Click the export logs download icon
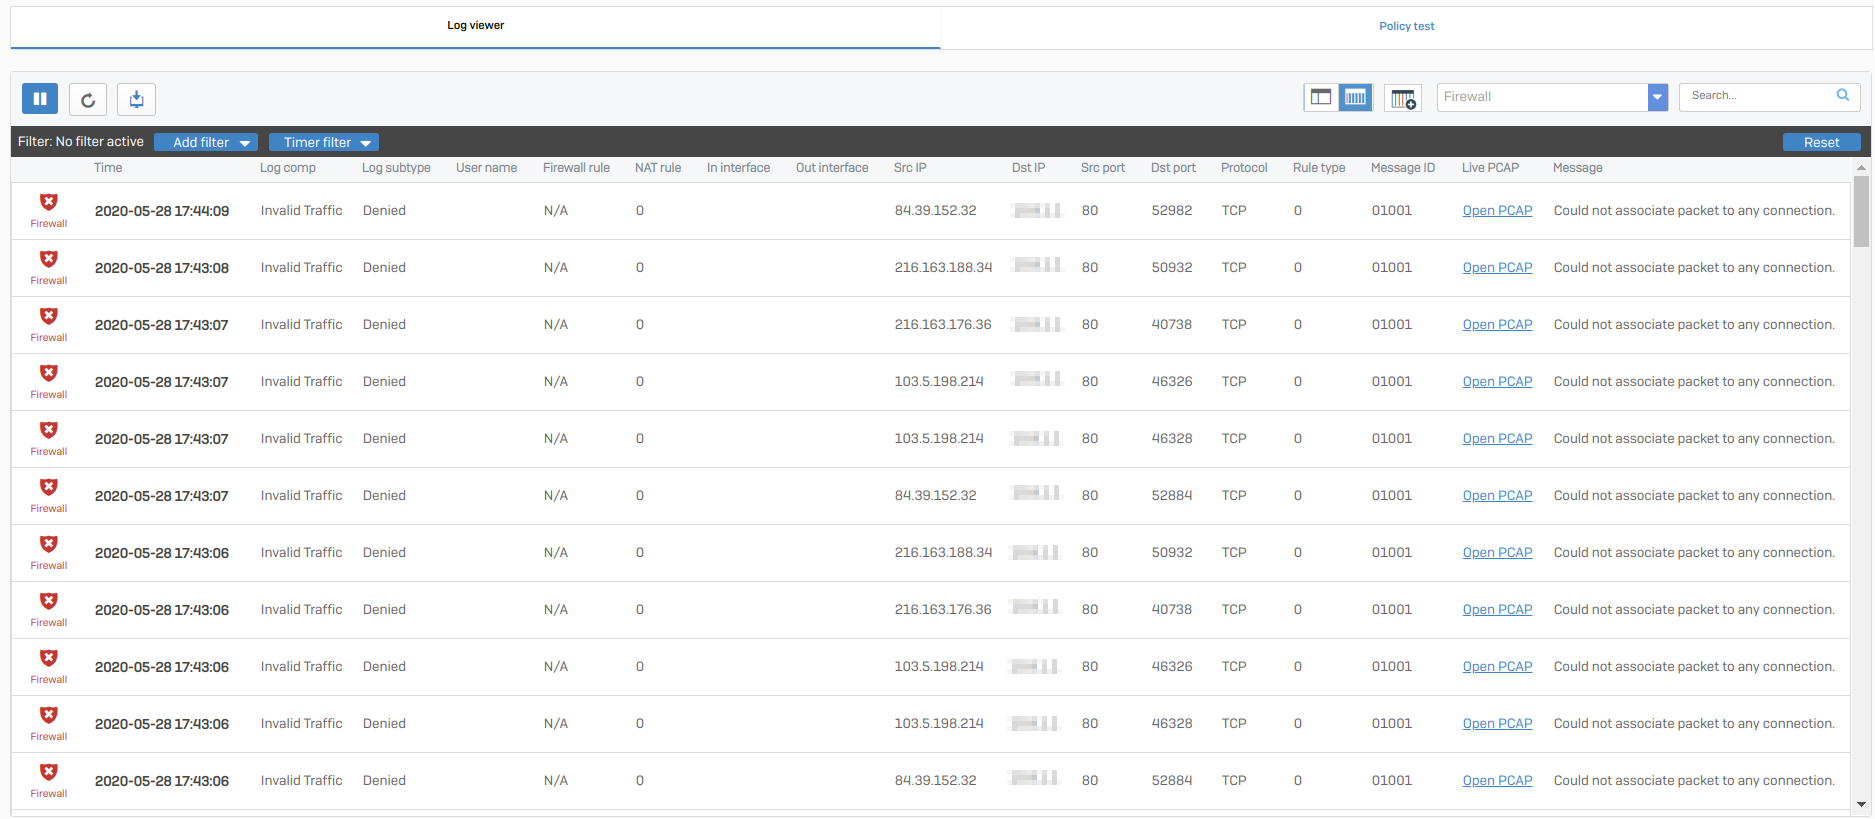Viewport: 1875px width, 819px height. (x=136, y=99)
